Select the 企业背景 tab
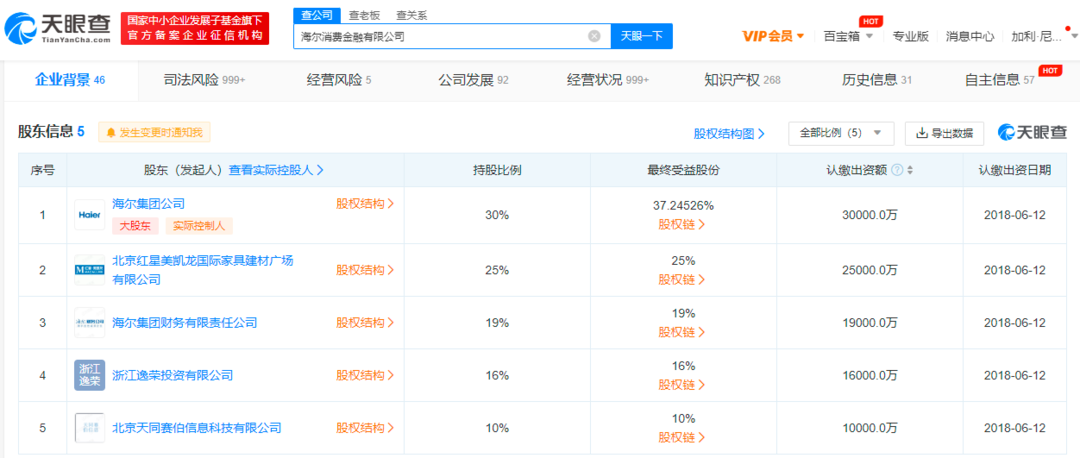 coord(70,81)
